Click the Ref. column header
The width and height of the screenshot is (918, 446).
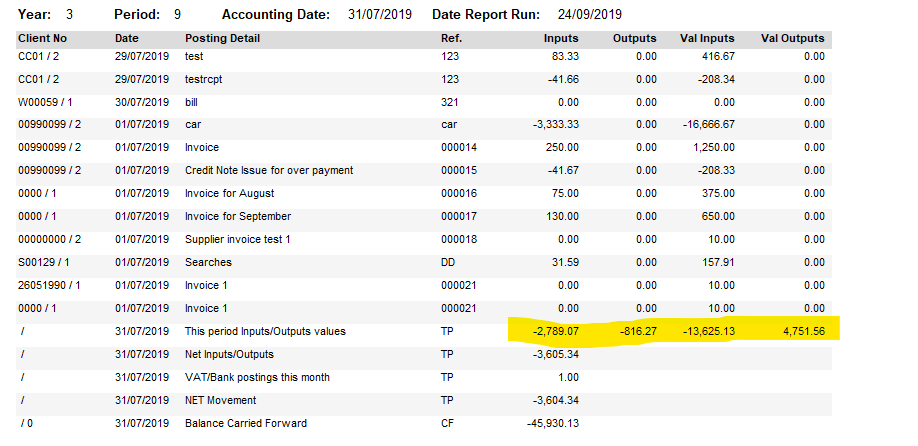point(451,39)
